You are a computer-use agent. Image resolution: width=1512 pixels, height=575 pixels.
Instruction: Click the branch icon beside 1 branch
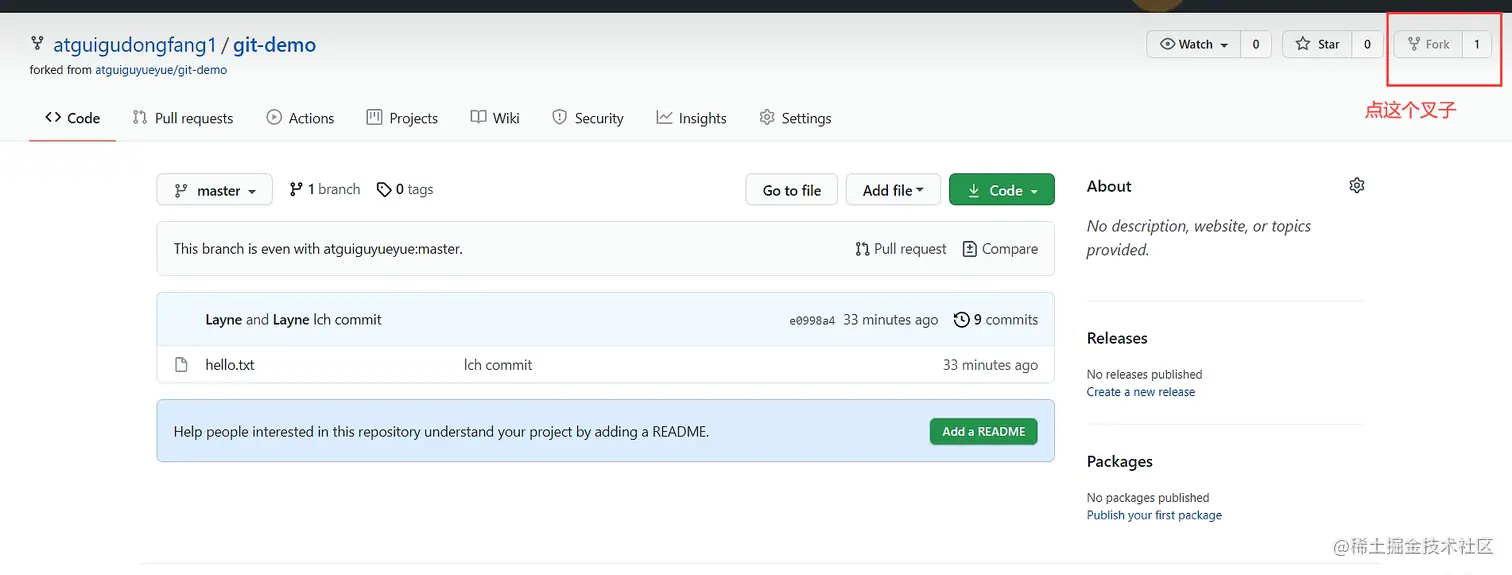point(296,189)
